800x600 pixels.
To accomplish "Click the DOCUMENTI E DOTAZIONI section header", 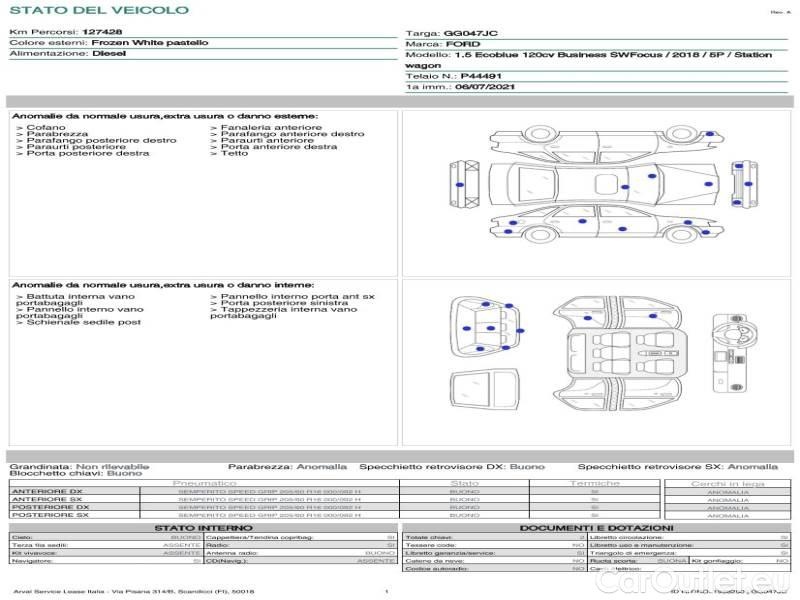I will [595, 528].
